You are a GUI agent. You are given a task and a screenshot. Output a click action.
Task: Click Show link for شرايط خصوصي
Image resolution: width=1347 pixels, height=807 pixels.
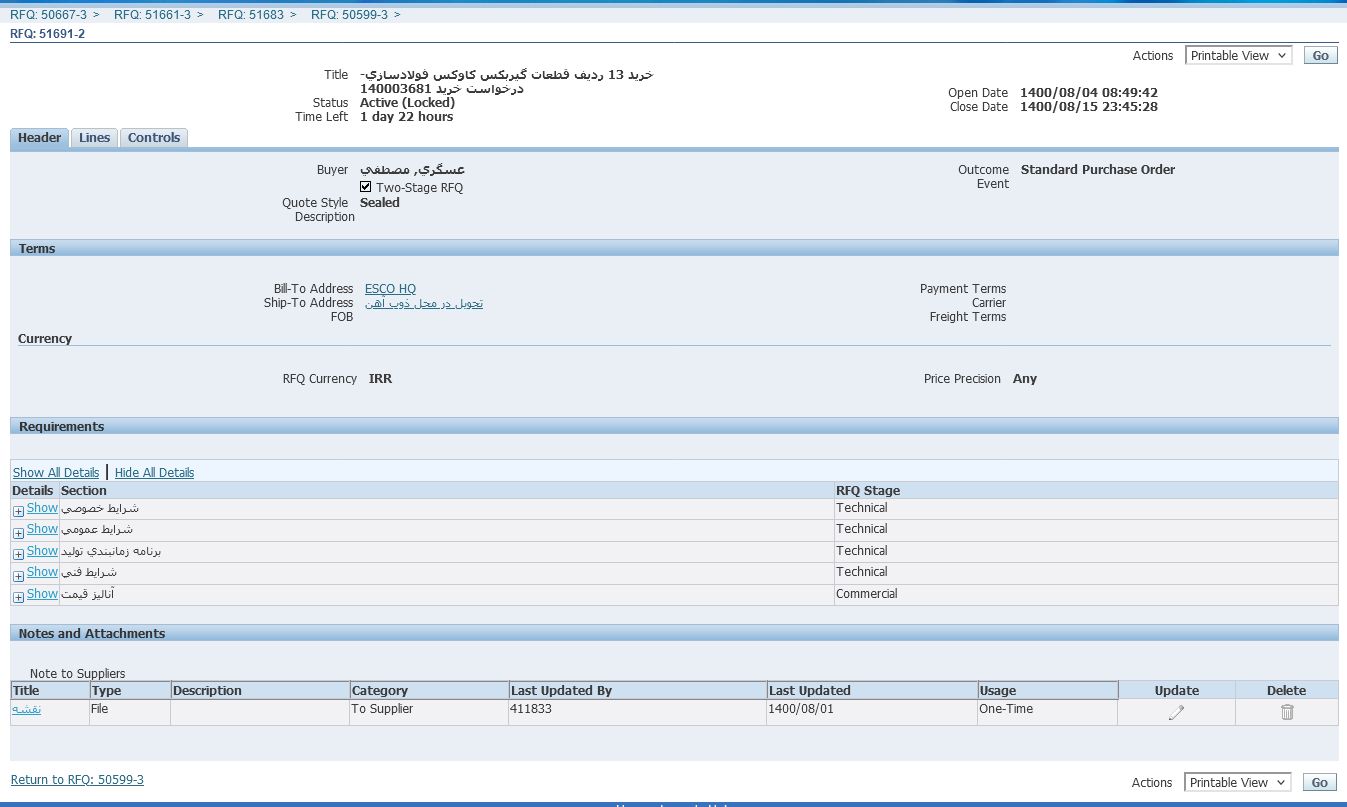[42, 508]
